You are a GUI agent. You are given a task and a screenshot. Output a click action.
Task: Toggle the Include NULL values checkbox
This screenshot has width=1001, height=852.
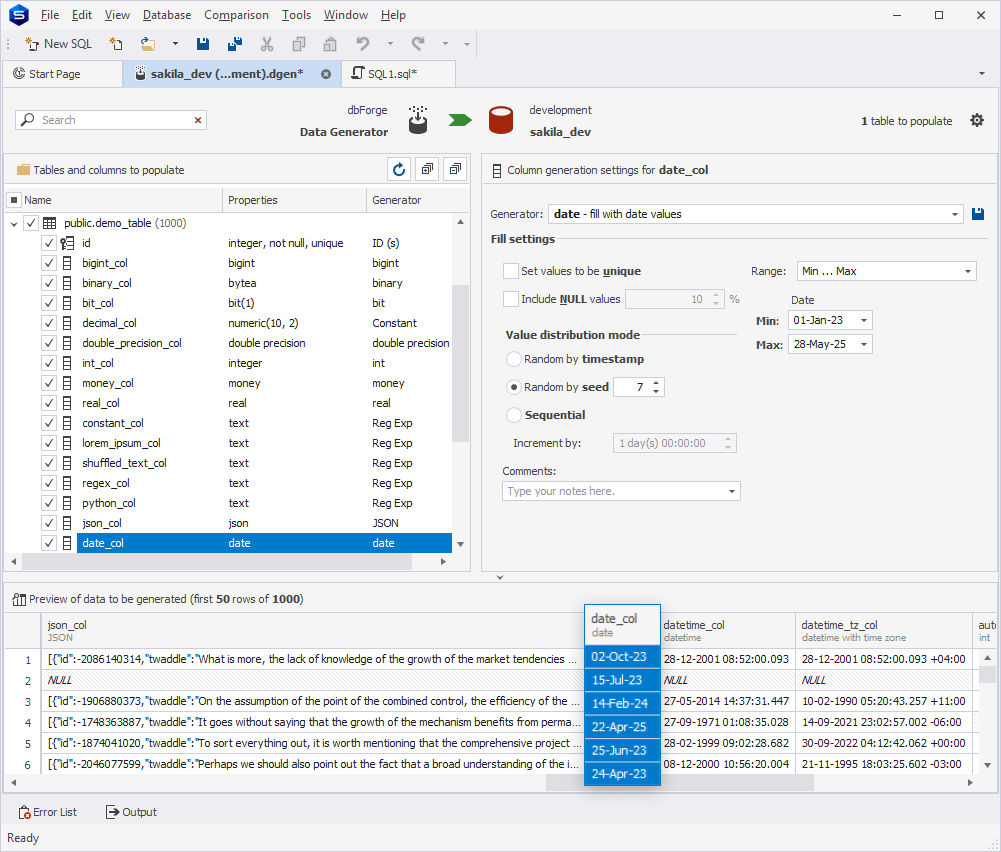pos(511,299)
